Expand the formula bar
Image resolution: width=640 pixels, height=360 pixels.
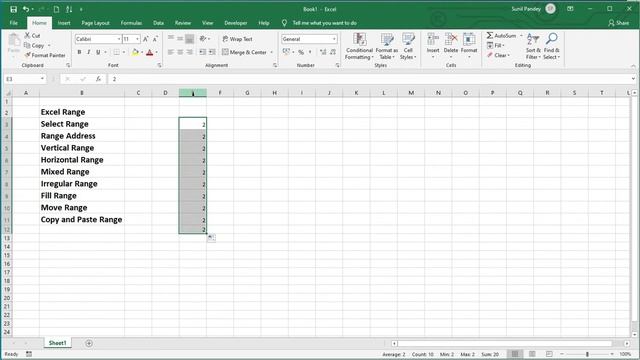(633, 79)
